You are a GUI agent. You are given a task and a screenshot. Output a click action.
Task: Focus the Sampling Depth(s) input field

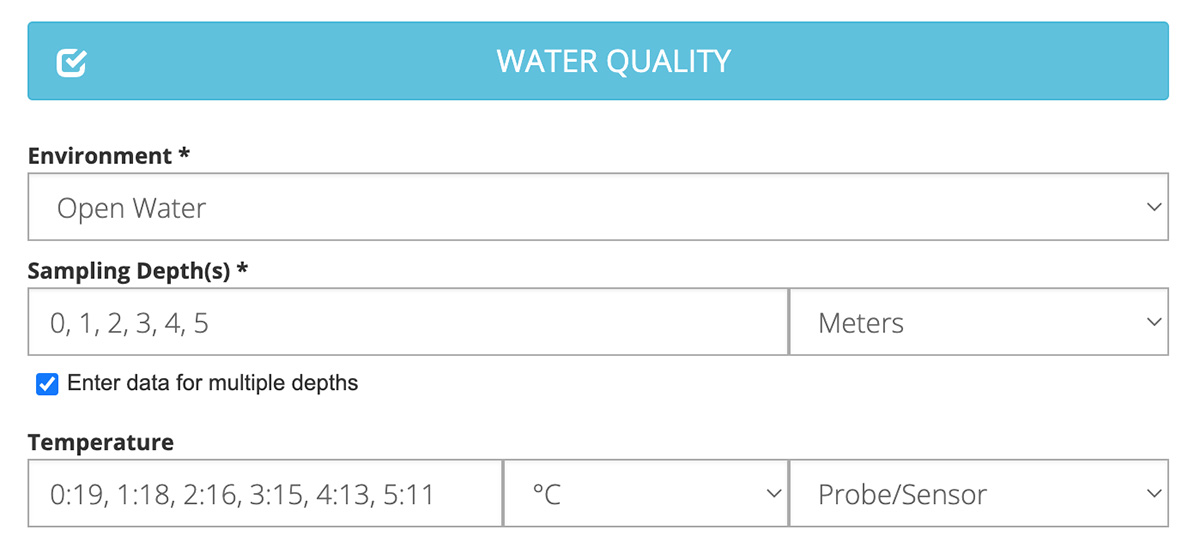[408, 323]
